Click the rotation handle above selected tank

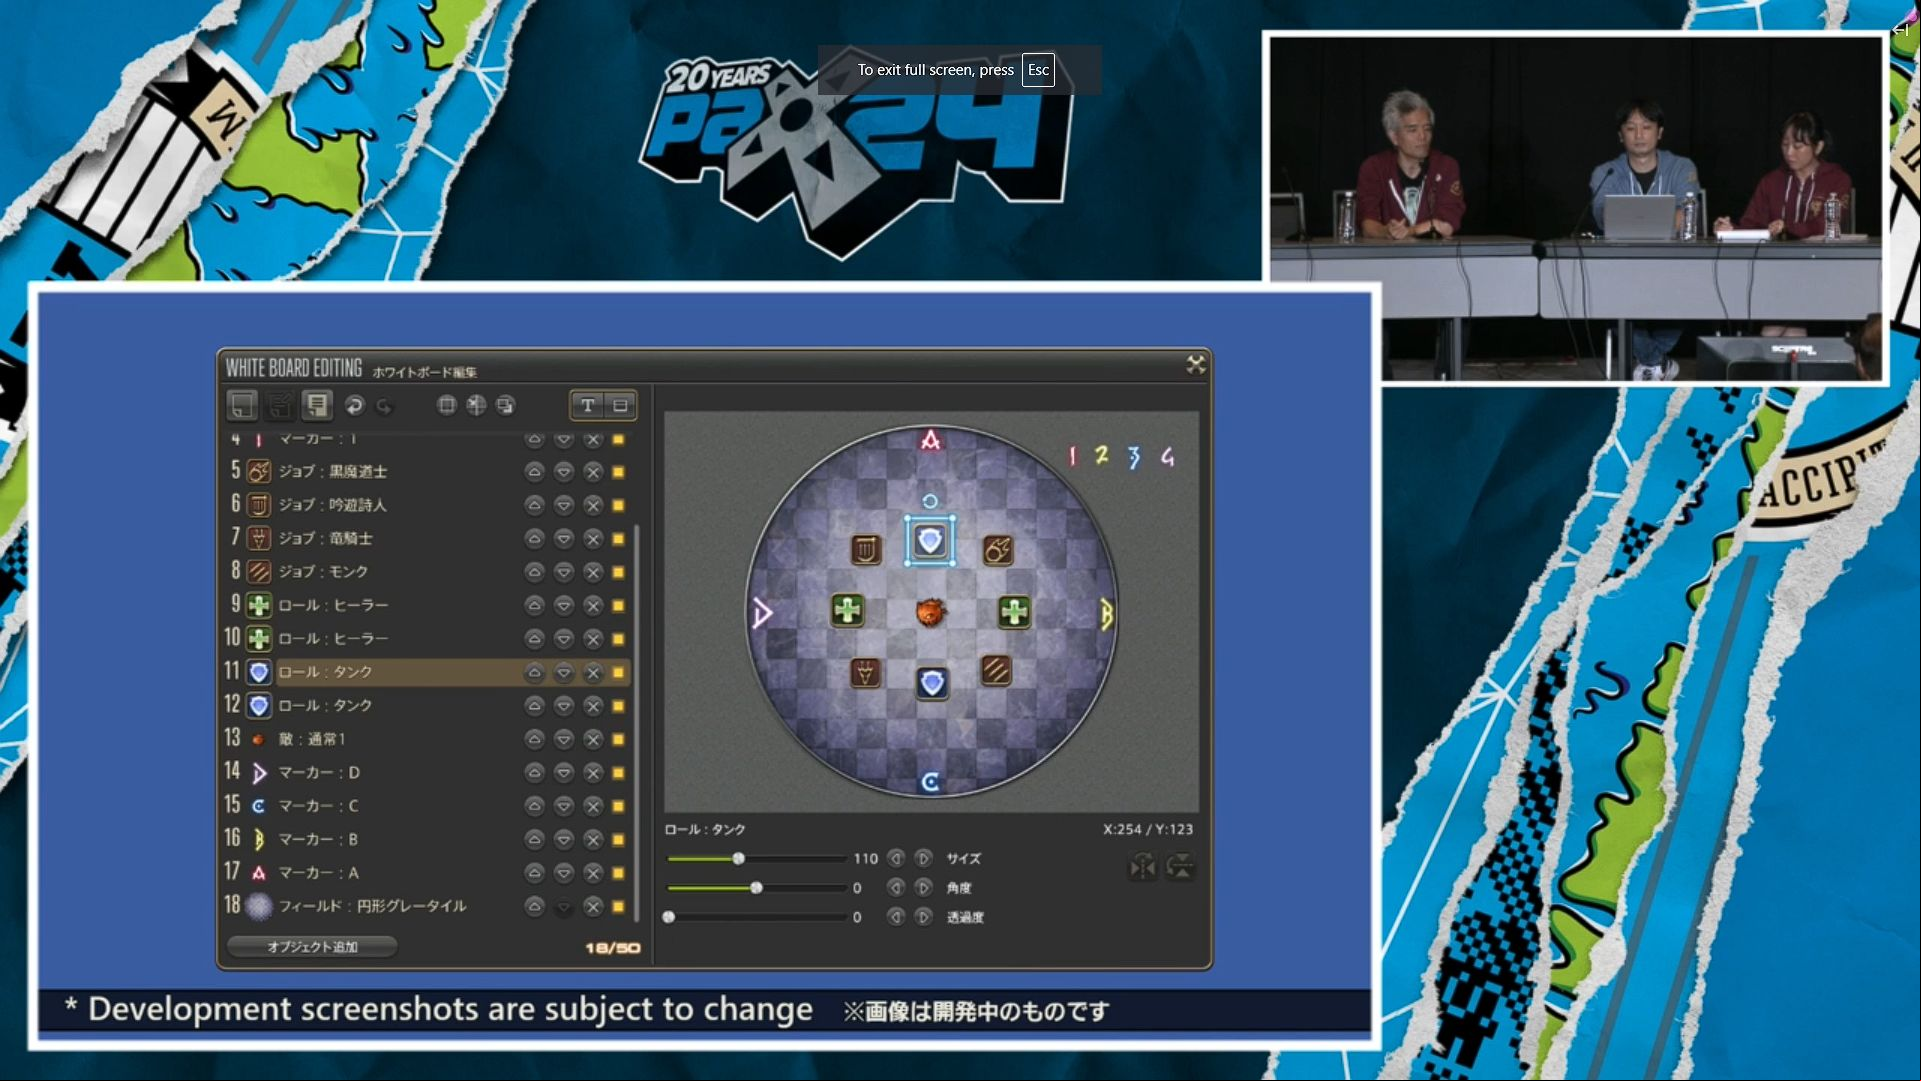[930, 501]
